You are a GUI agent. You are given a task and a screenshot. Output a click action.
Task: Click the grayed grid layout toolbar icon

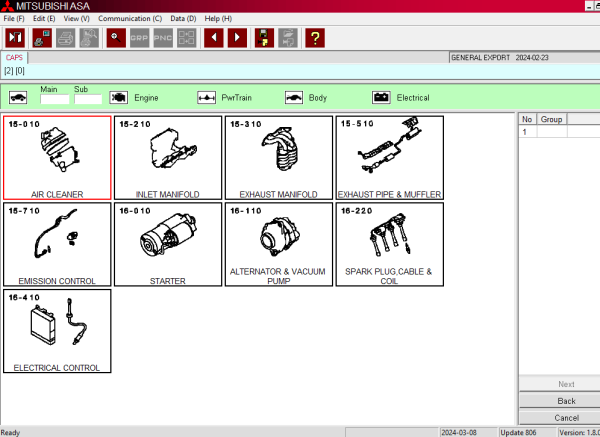pos(187,38)
